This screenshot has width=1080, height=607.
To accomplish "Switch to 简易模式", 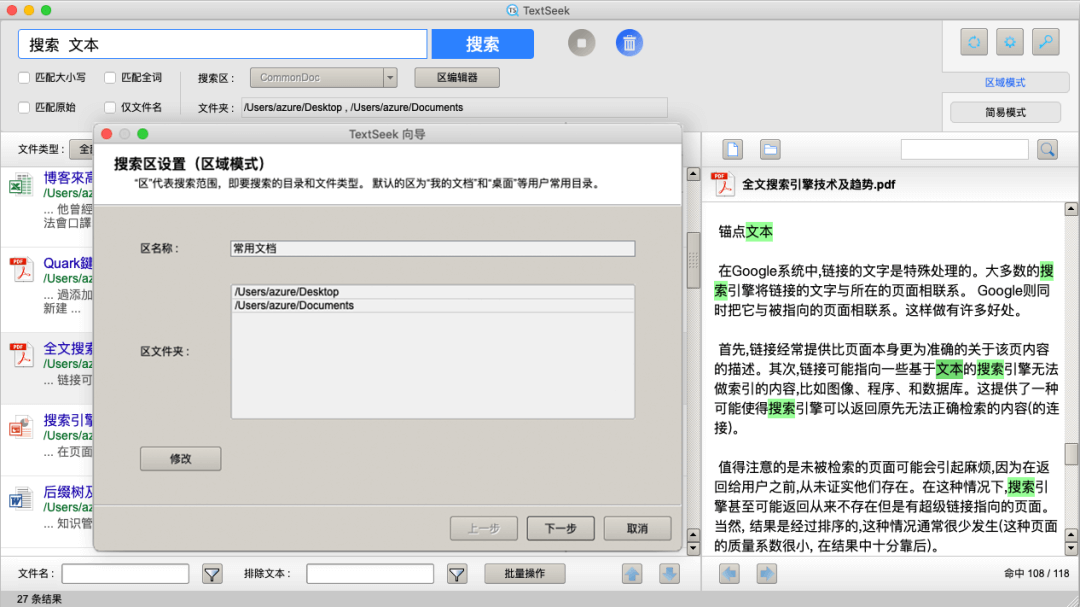I will coord(1005,111).
